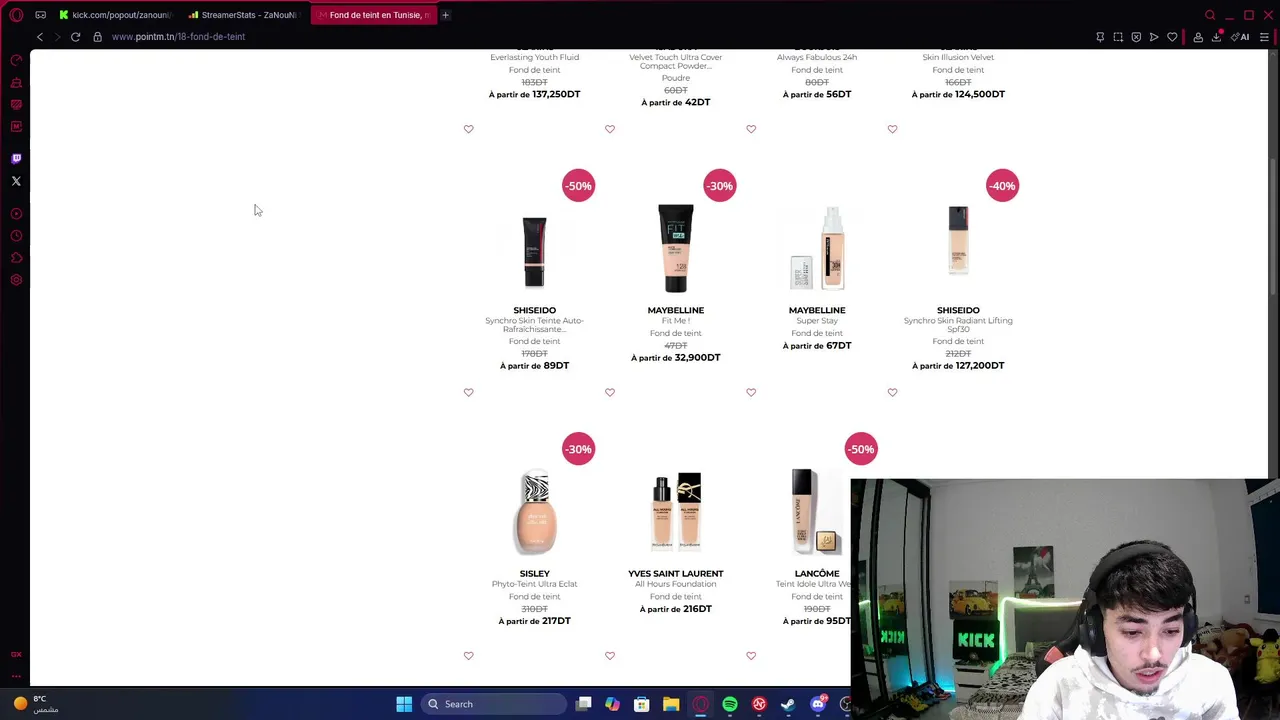Open File Explorer from the taskbar
Screen dimensions: 1280x720
coord(671,704)
